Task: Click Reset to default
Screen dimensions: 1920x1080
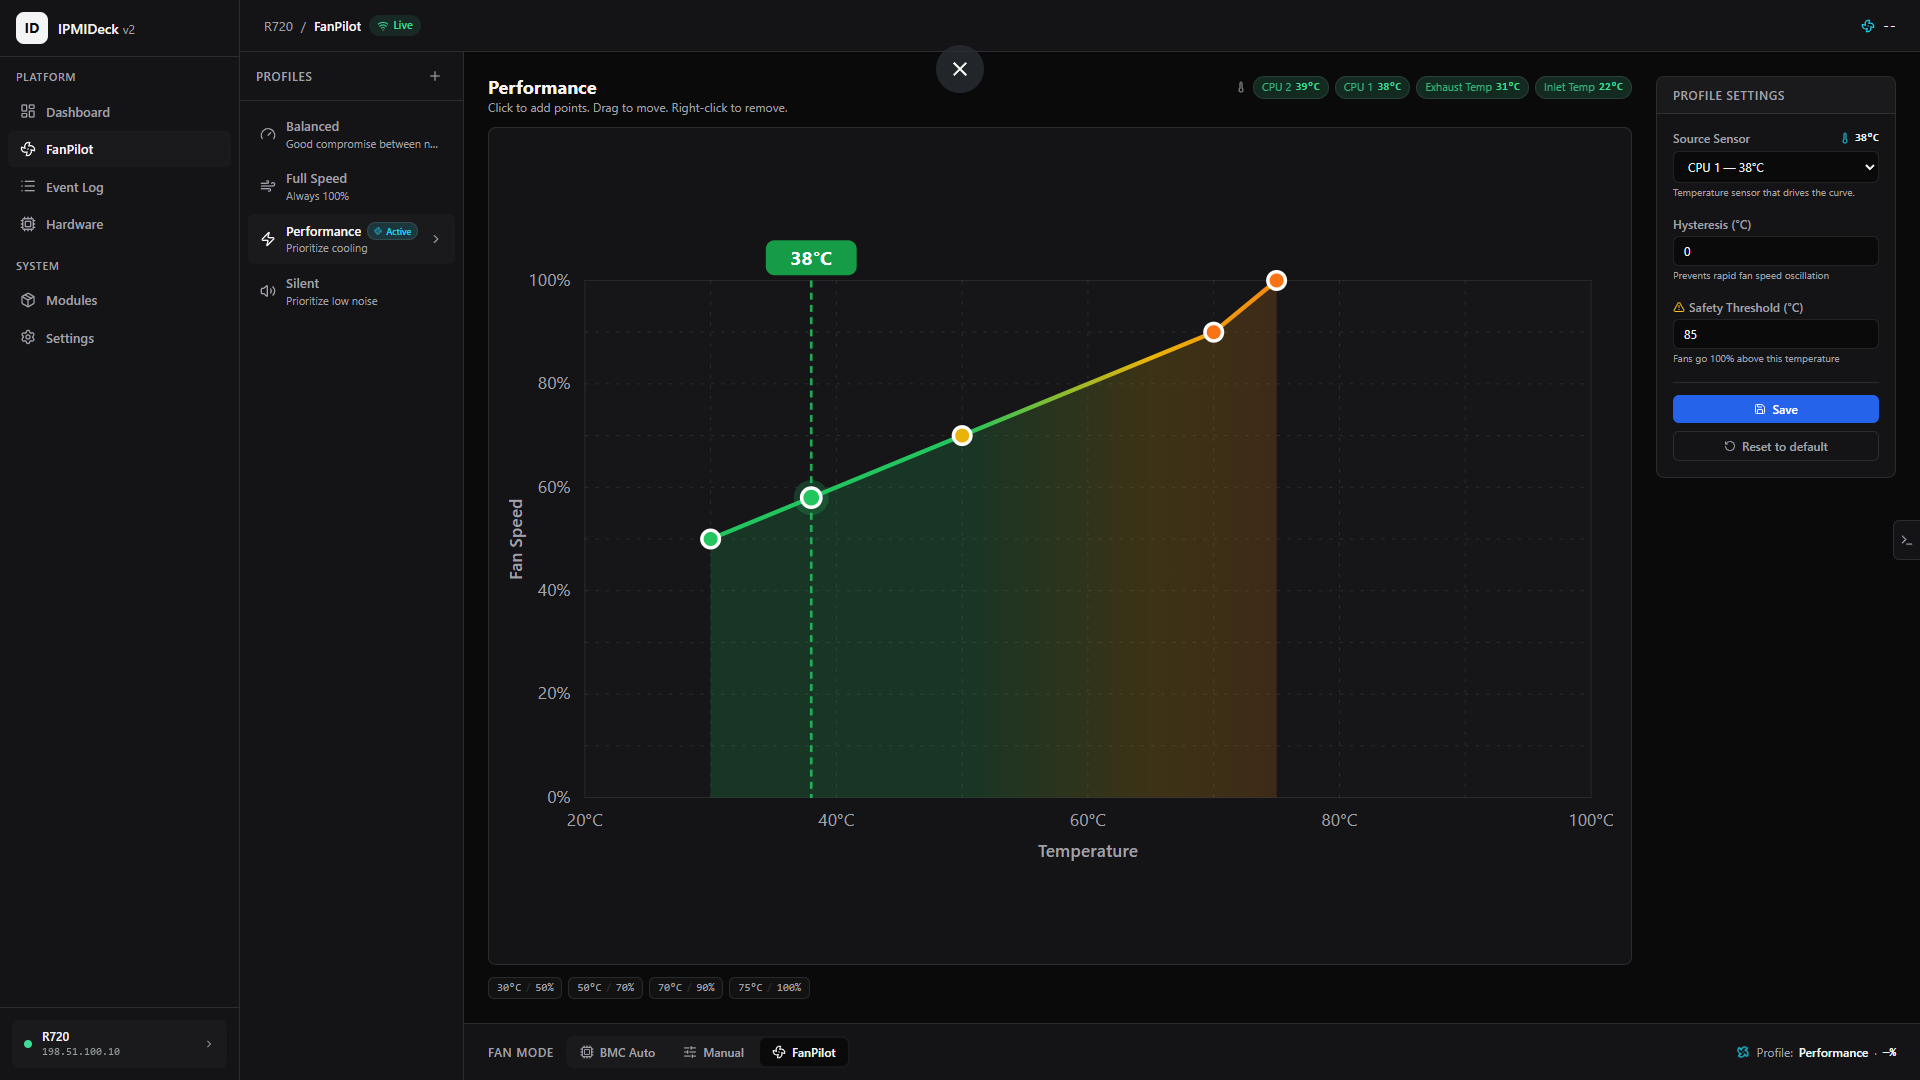Action: coord(1775,446)
